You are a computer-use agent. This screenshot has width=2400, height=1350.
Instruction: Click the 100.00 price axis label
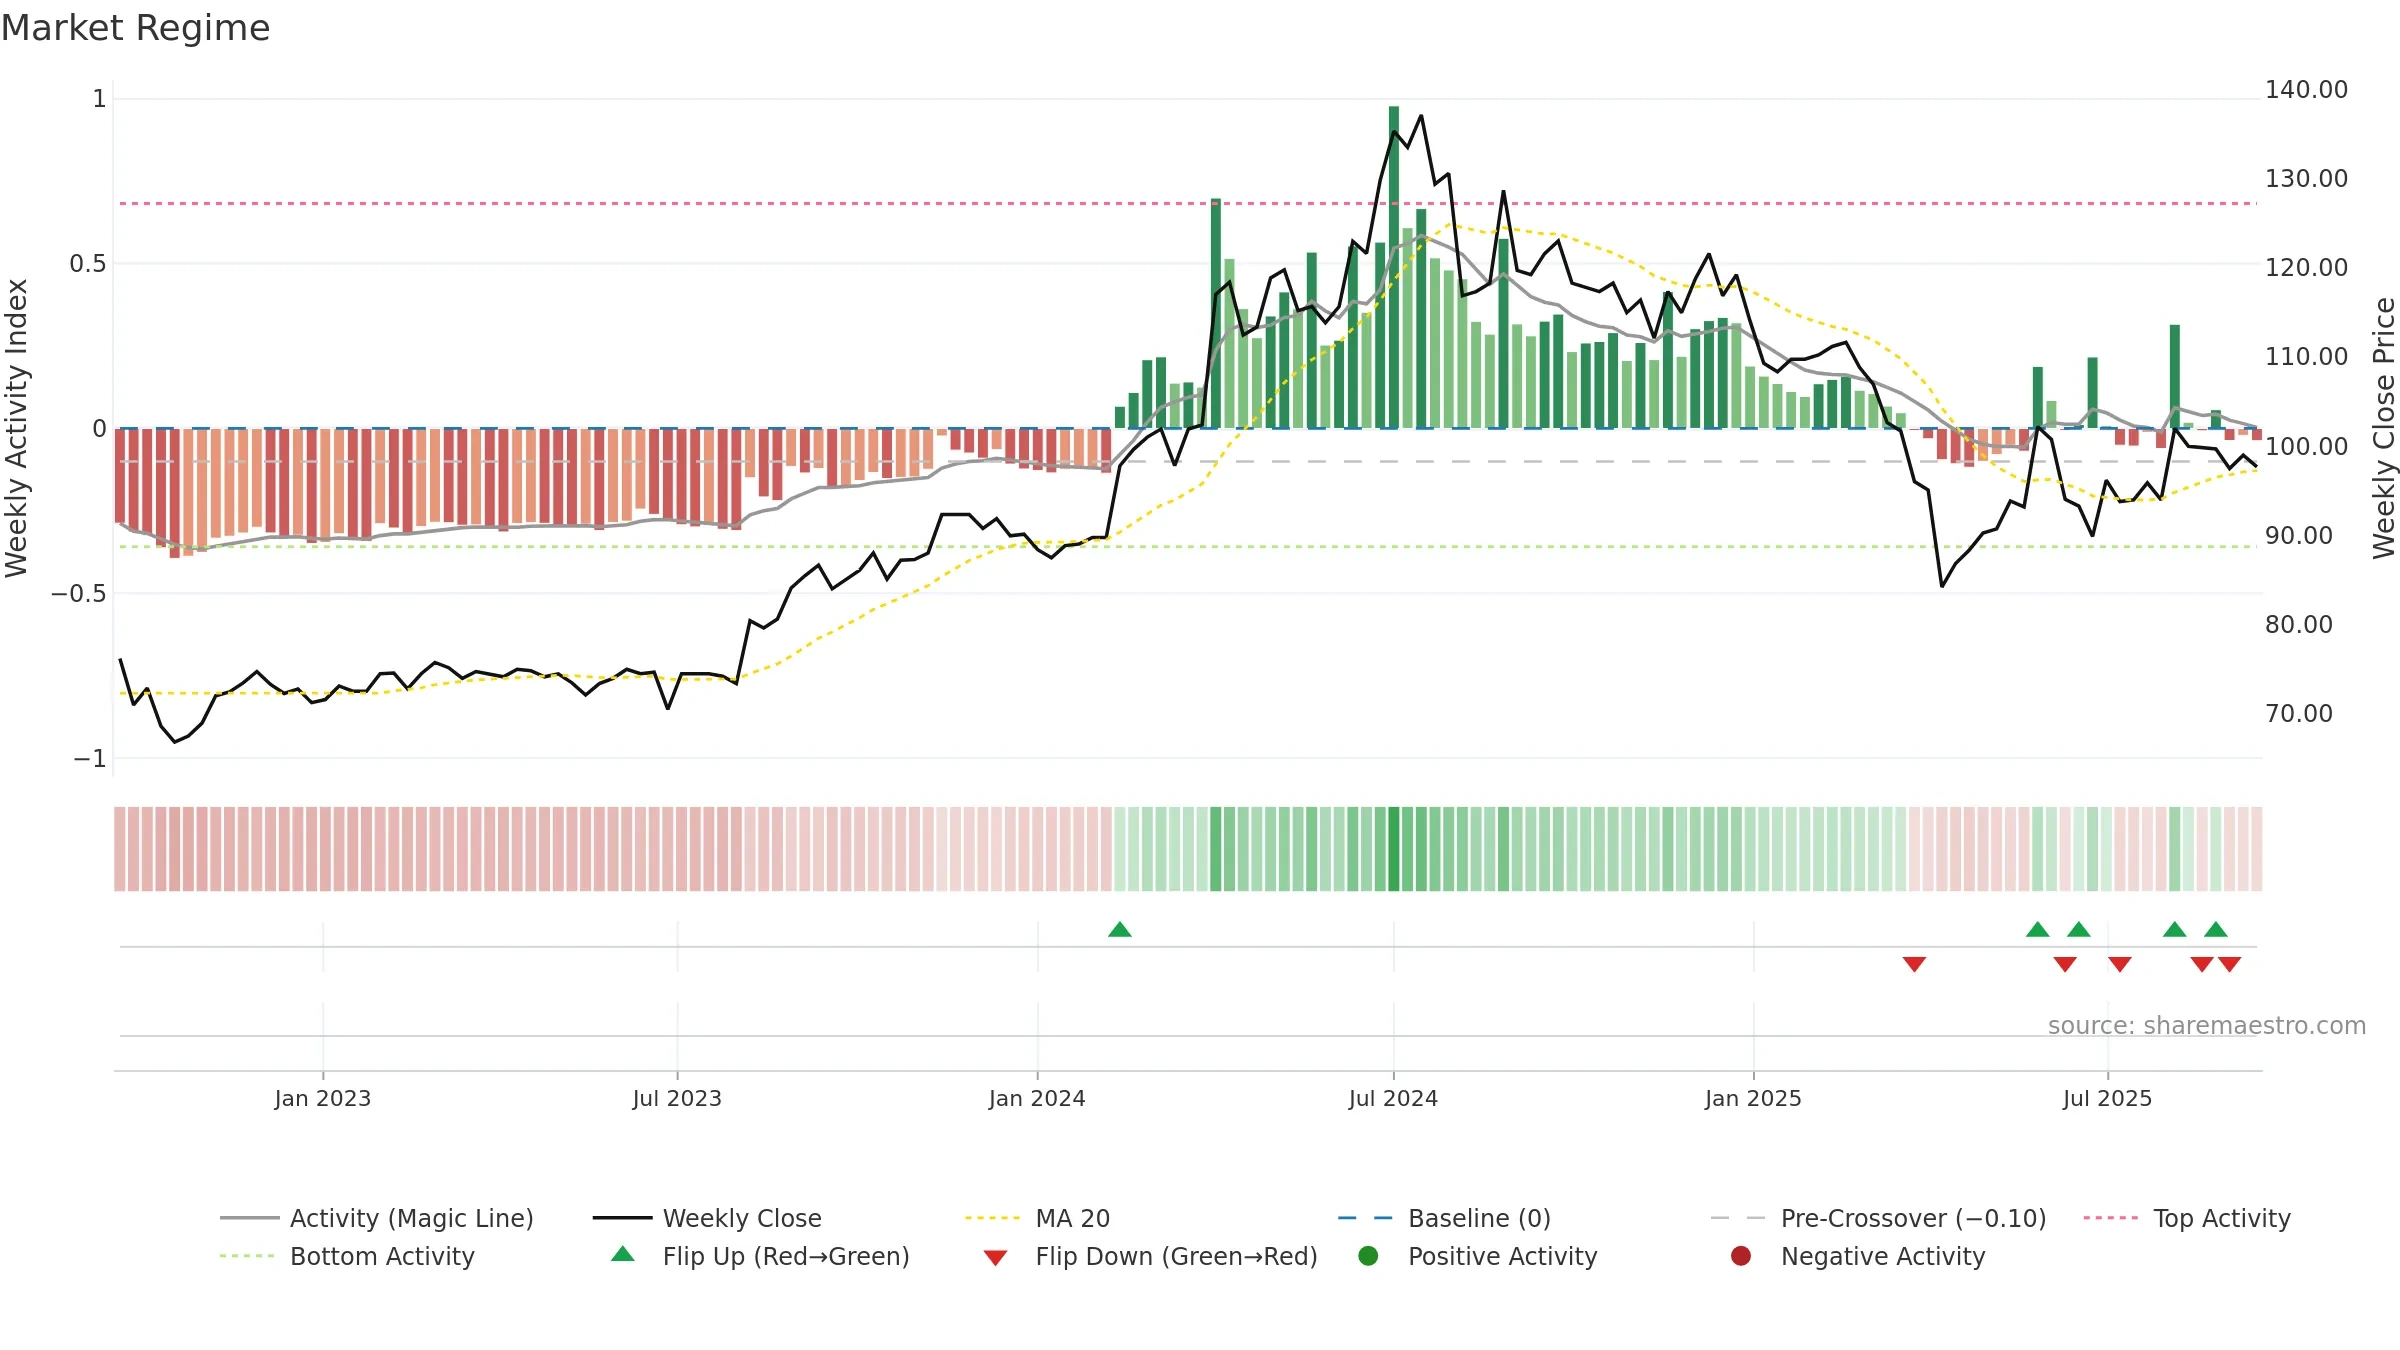click(x=2306, y=446)
